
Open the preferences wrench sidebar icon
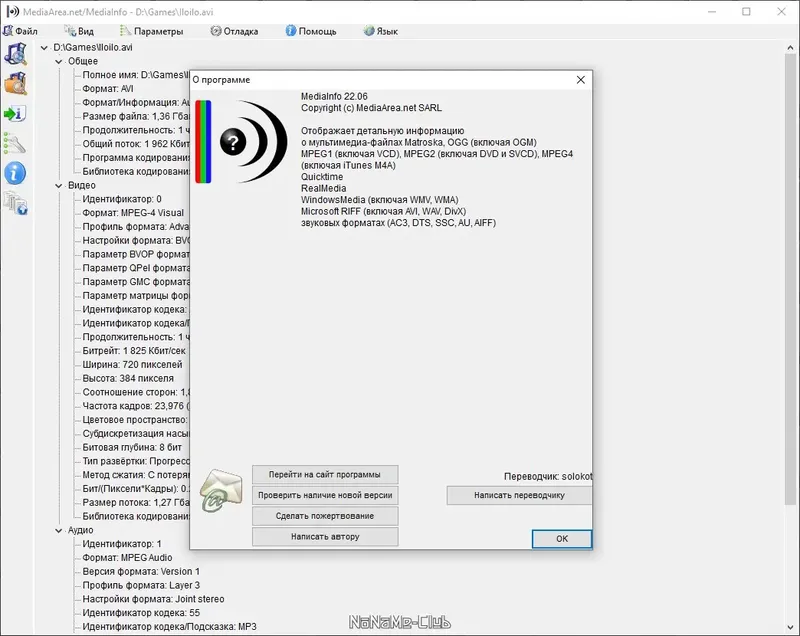point(15,143)
